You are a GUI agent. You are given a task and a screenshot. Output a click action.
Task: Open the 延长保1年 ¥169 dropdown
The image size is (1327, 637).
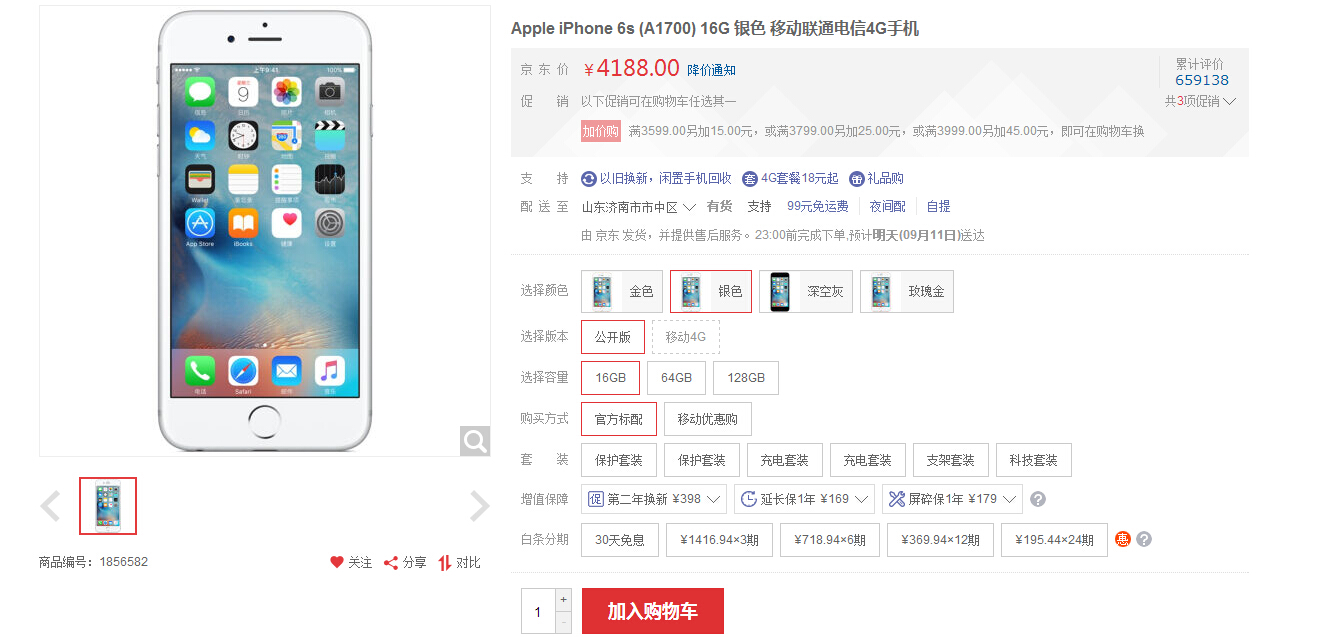[804, 498]
